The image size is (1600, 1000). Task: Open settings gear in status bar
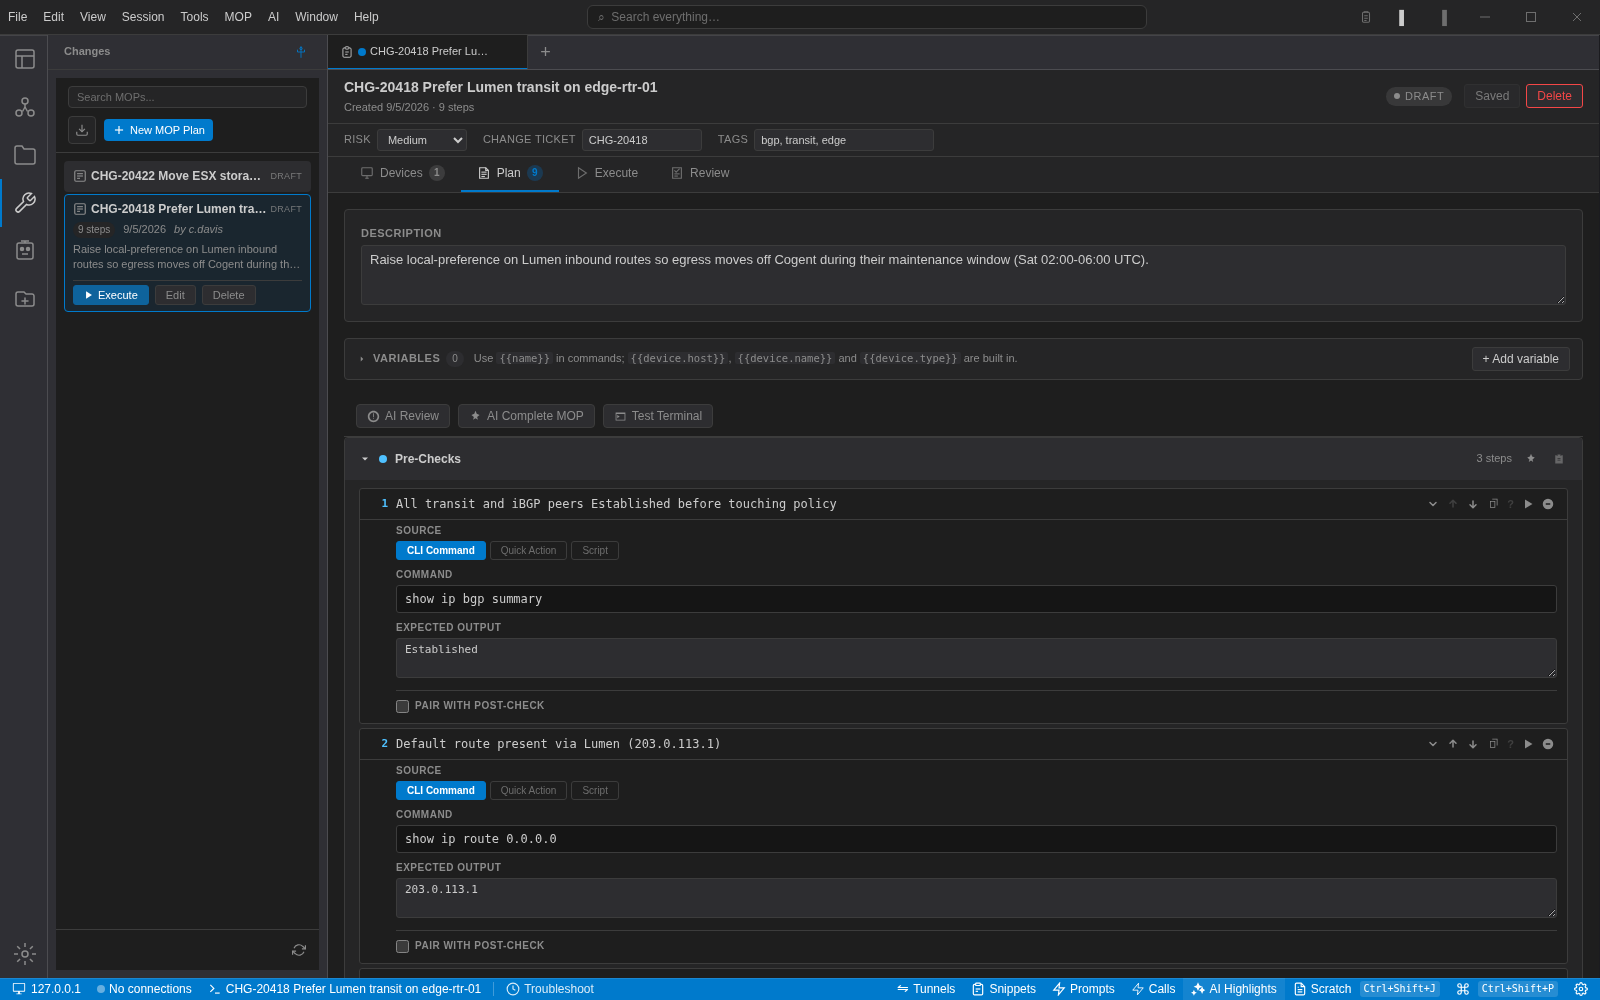[x=1581, y=989]
